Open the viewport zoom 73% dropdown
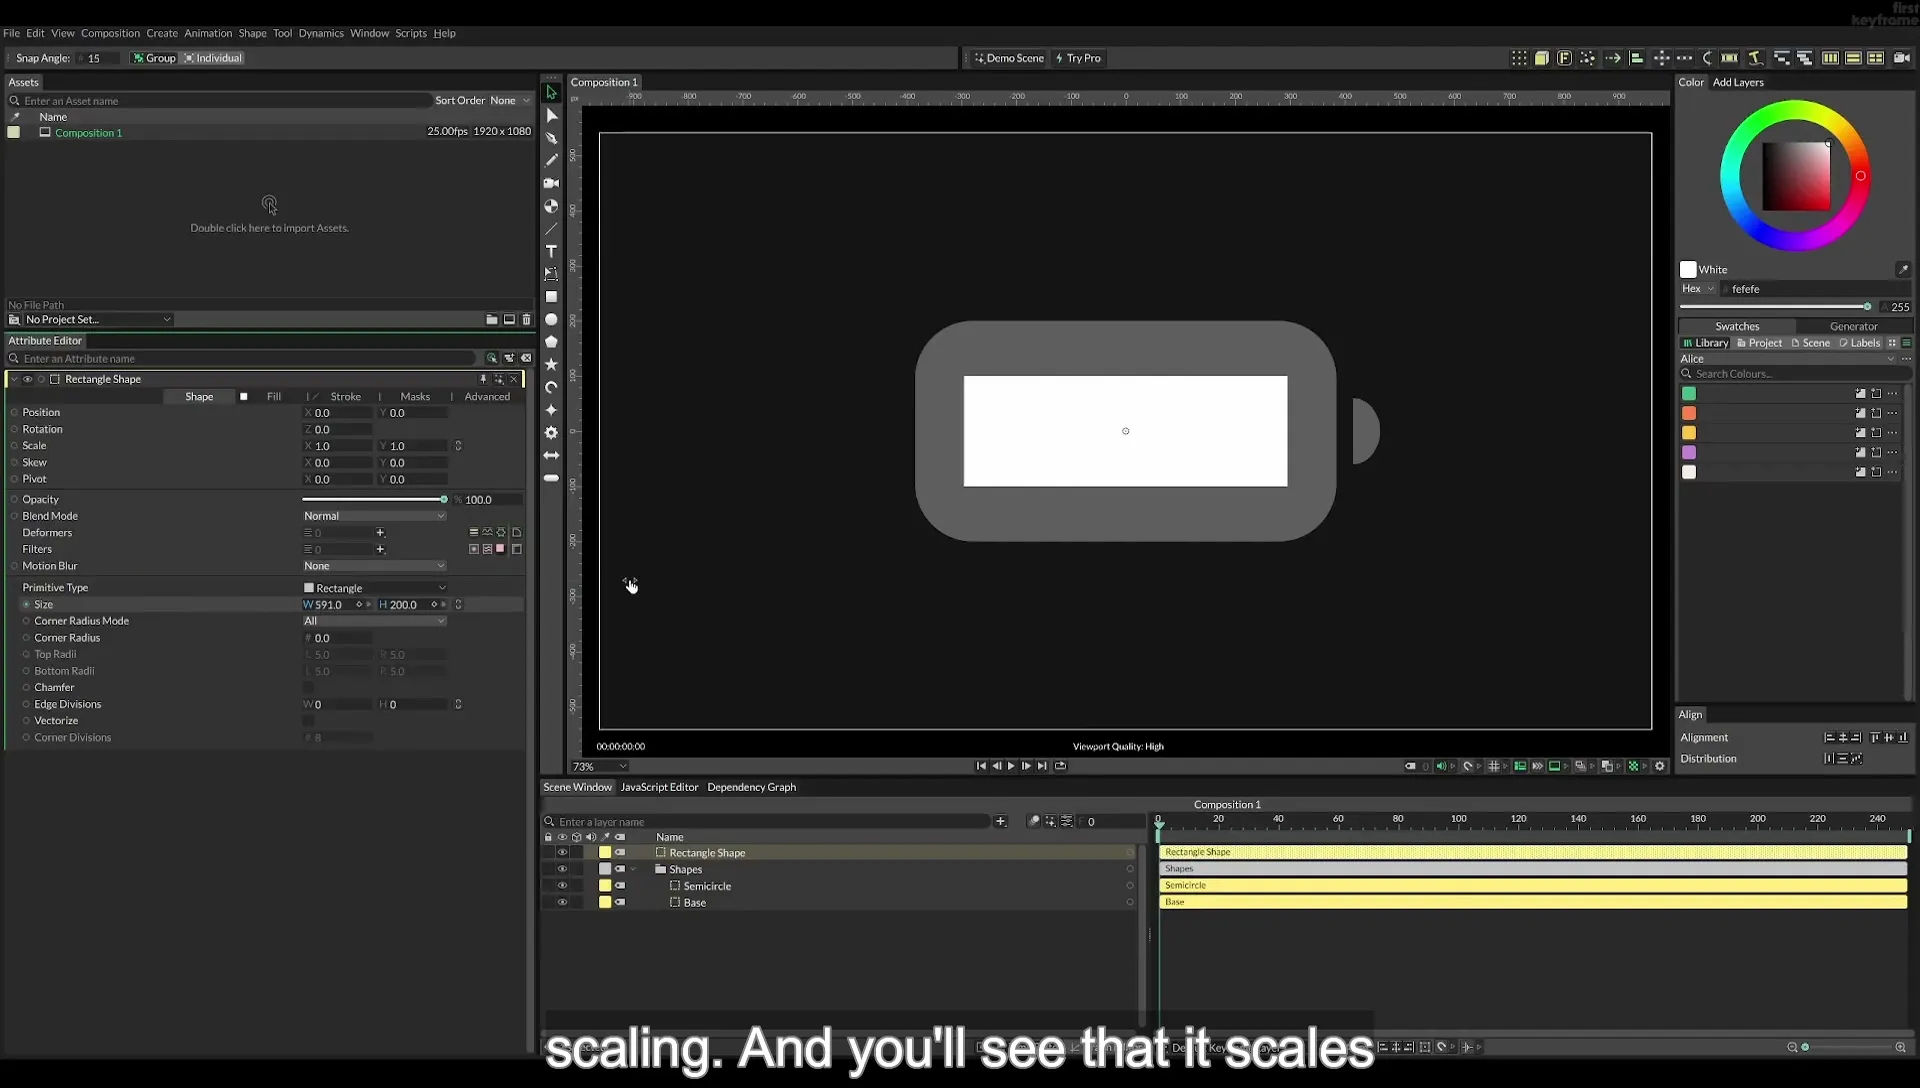The height and width of the screenshot is (1088, 1920). click(599, 767)
